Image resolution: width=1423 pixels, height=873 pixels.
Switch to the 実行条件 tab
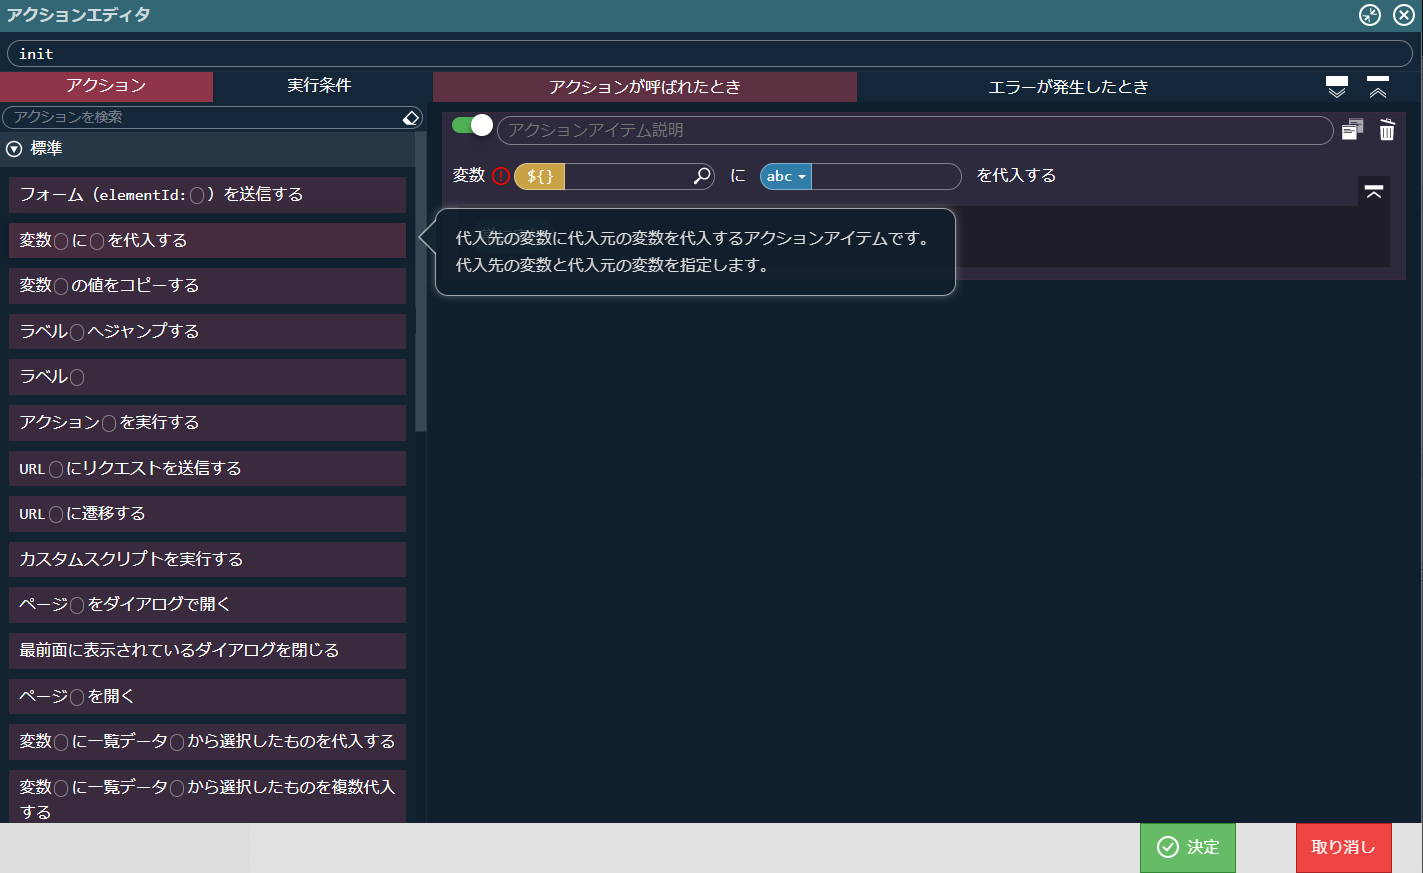(319, 86)
